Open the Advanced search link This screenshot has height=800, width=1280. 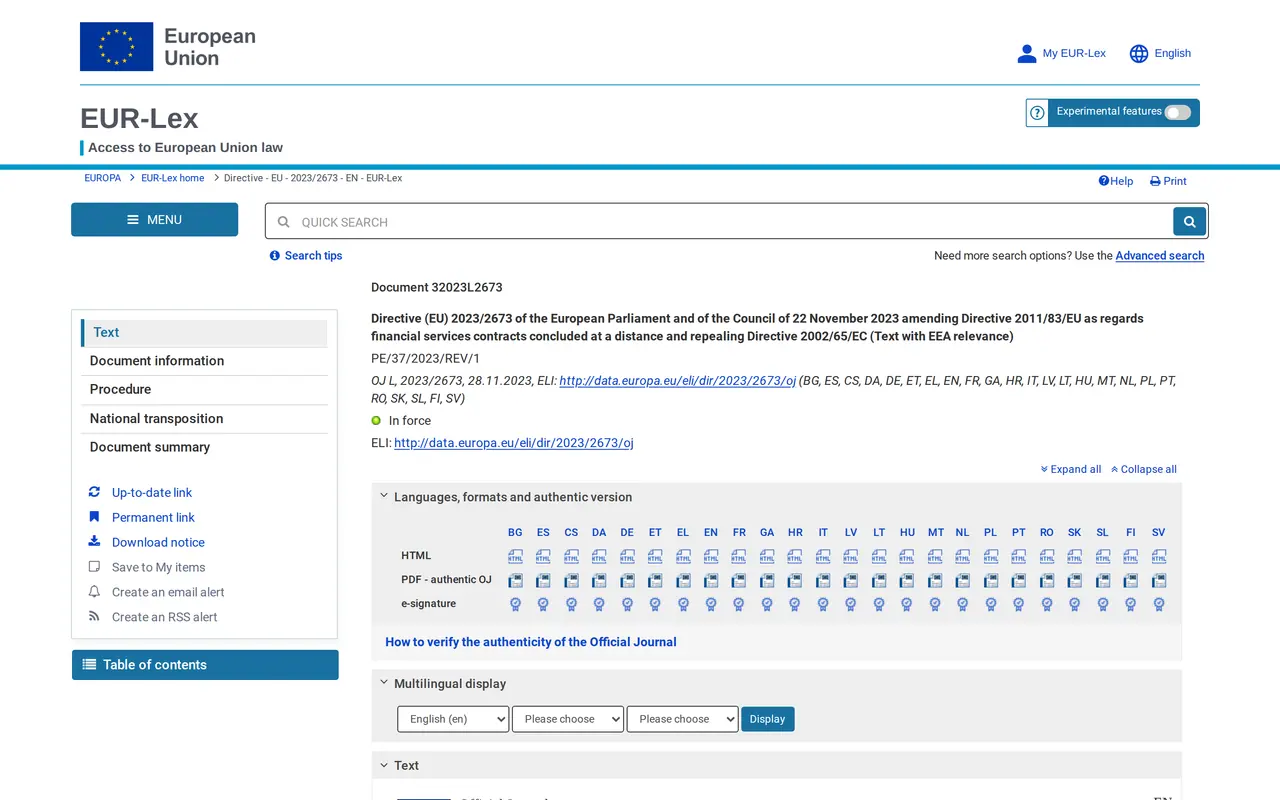click(x=1160, y=256)
